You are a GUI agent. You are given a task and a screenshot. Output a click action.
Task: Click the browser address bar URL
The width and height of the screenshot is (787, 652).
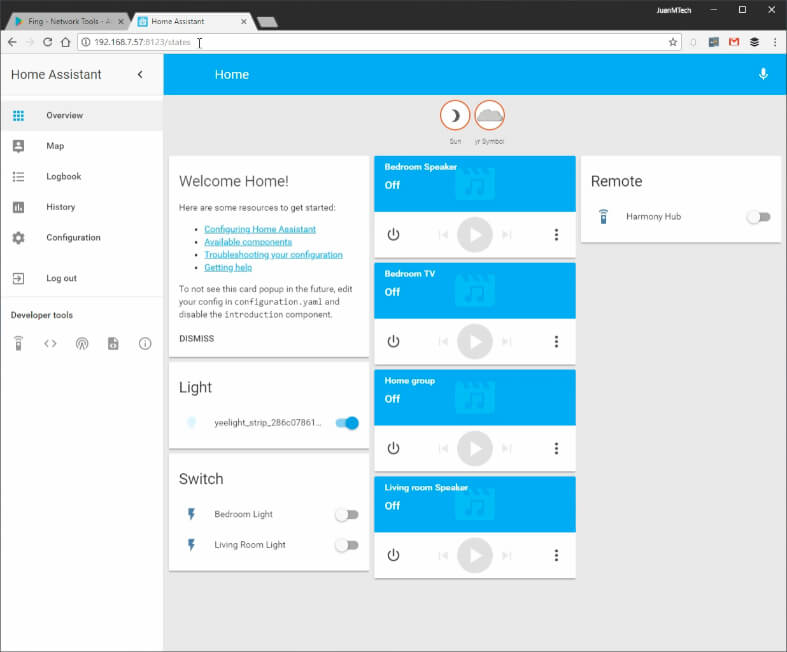[143, 42]
